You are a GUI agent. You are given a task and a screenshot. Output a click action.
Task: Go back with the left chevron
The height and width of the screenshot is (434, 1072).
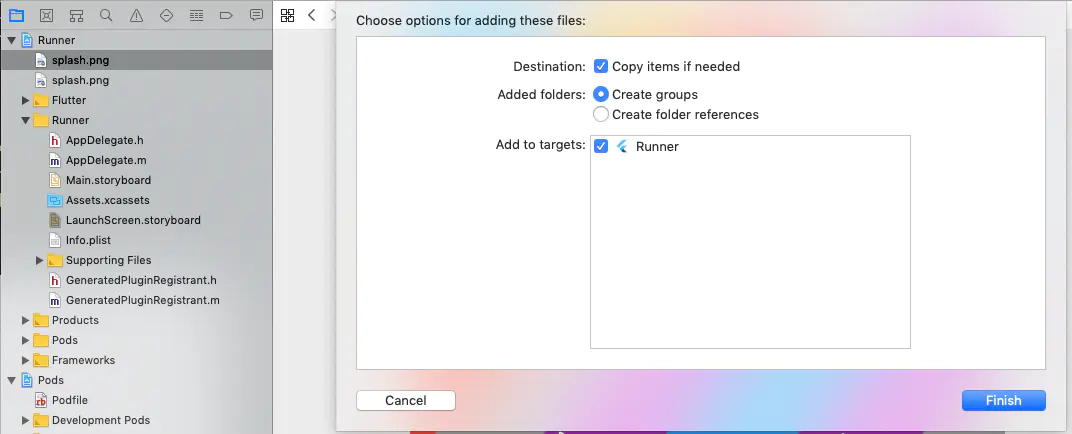pos(312,15)
